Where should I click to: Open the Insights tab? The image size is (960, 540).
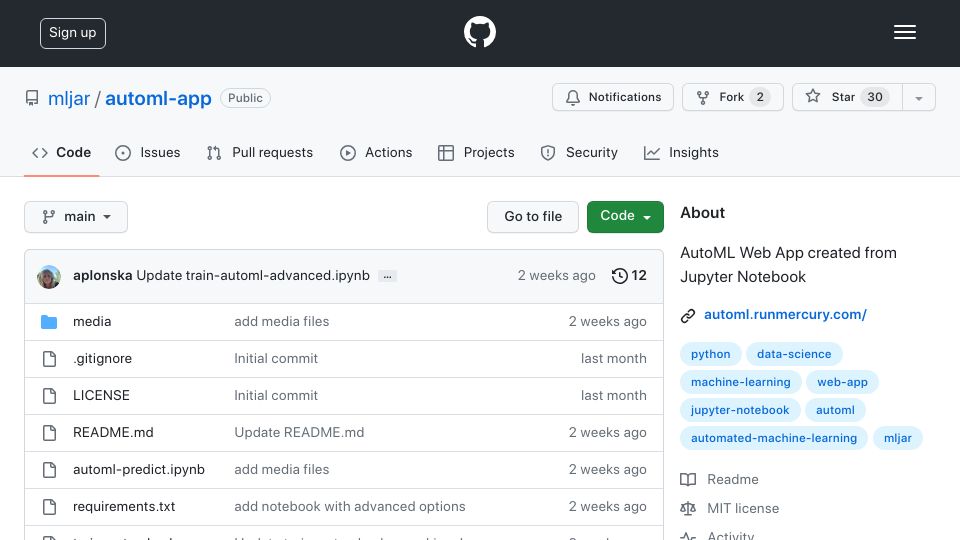coord(681,152)
